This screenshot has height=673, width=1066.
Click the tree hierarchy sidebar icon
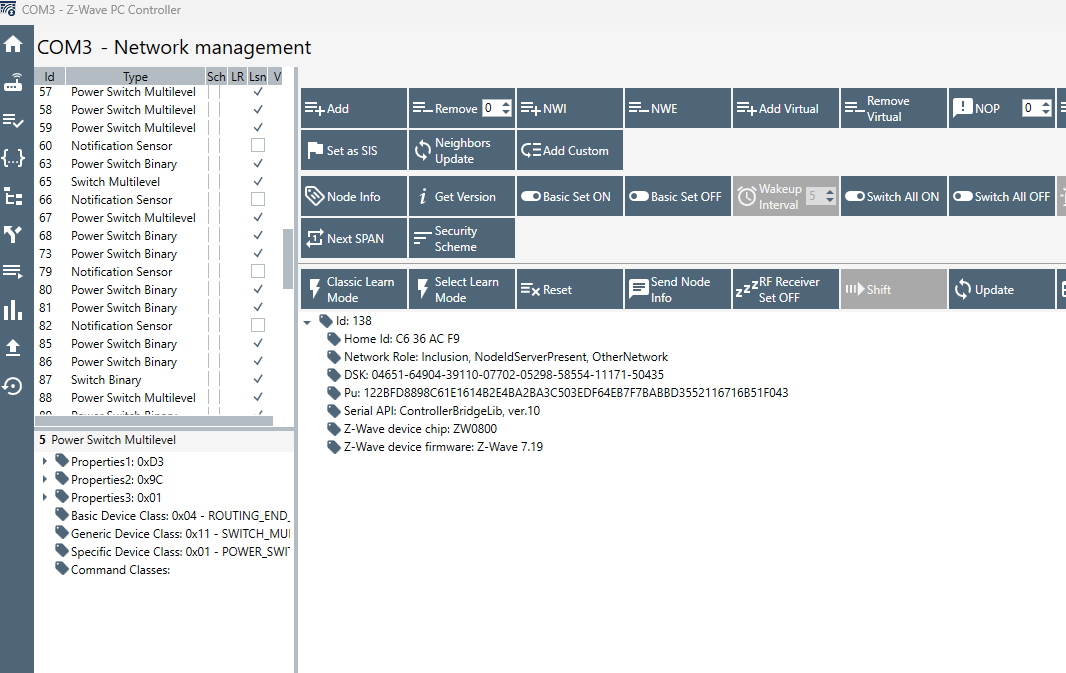point(13,197)
